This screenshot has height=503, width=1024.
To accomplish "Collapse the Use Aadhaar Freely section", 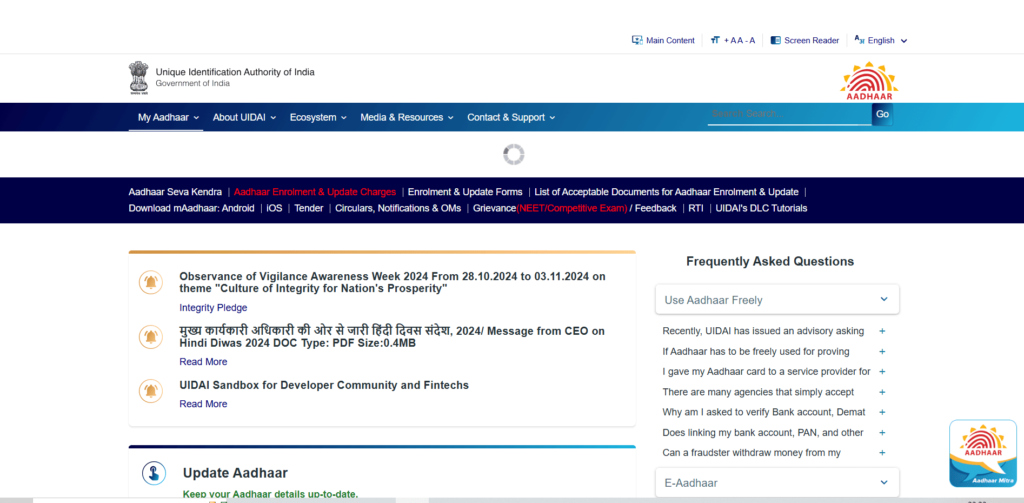I will [x=884, y=299].
